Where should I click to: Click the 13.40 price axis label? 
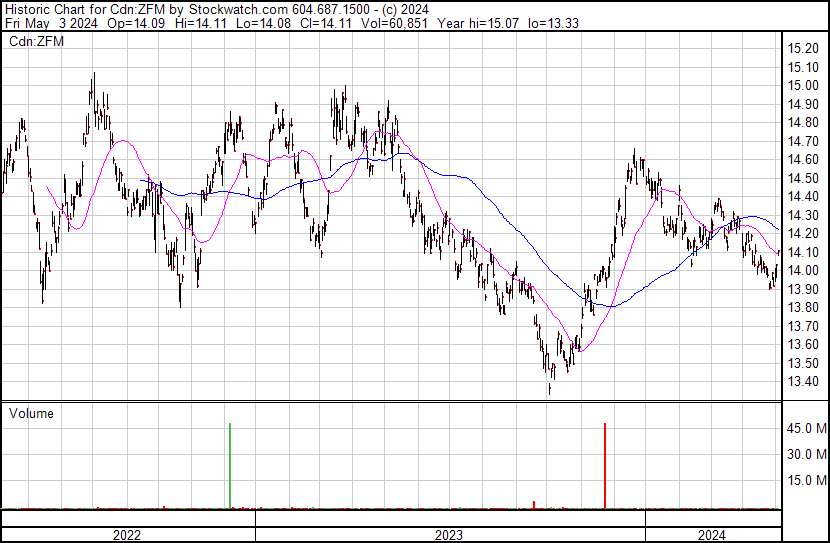click(803, 382)
